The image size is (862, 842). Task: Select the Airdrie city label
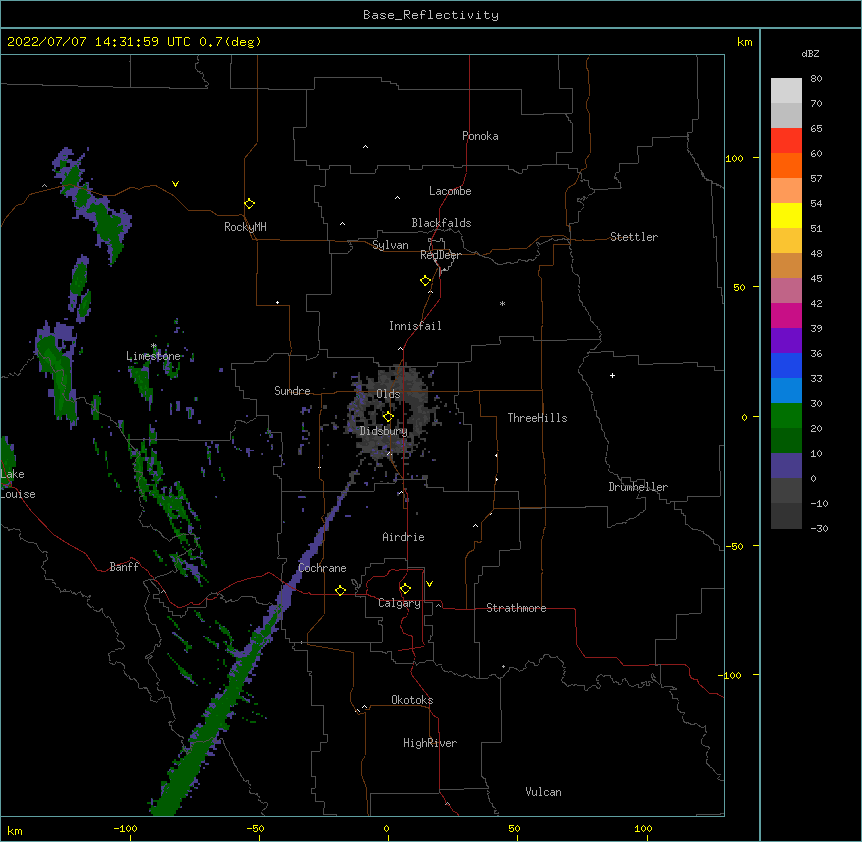point(403,537)
